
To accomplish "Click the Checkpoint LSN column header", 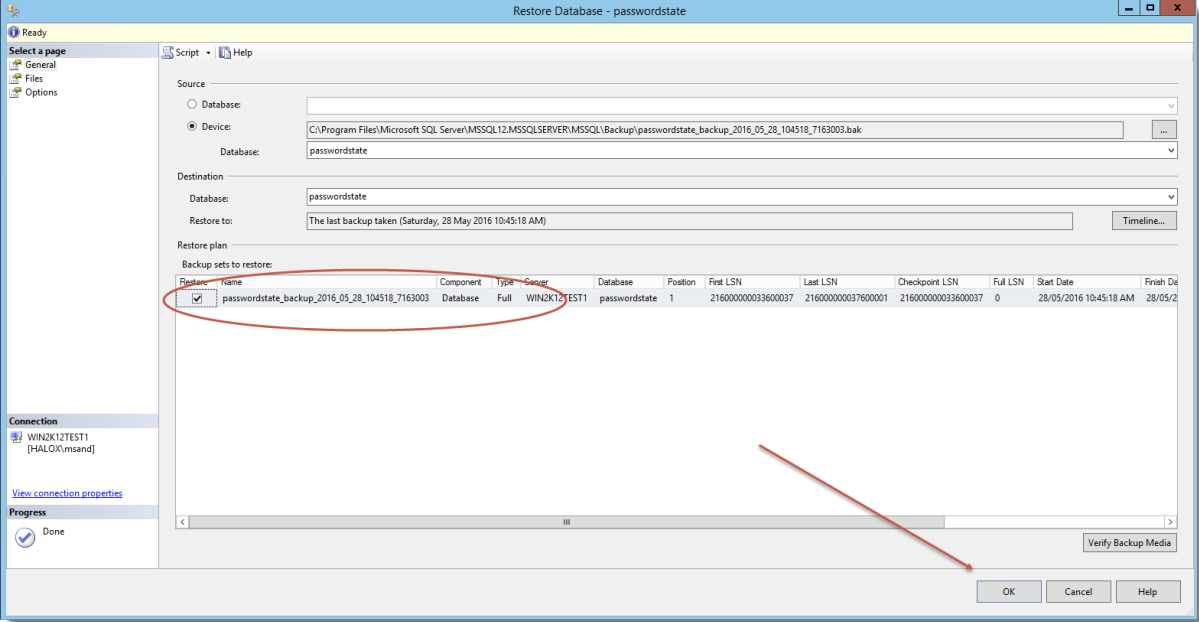I will point(942,282).
